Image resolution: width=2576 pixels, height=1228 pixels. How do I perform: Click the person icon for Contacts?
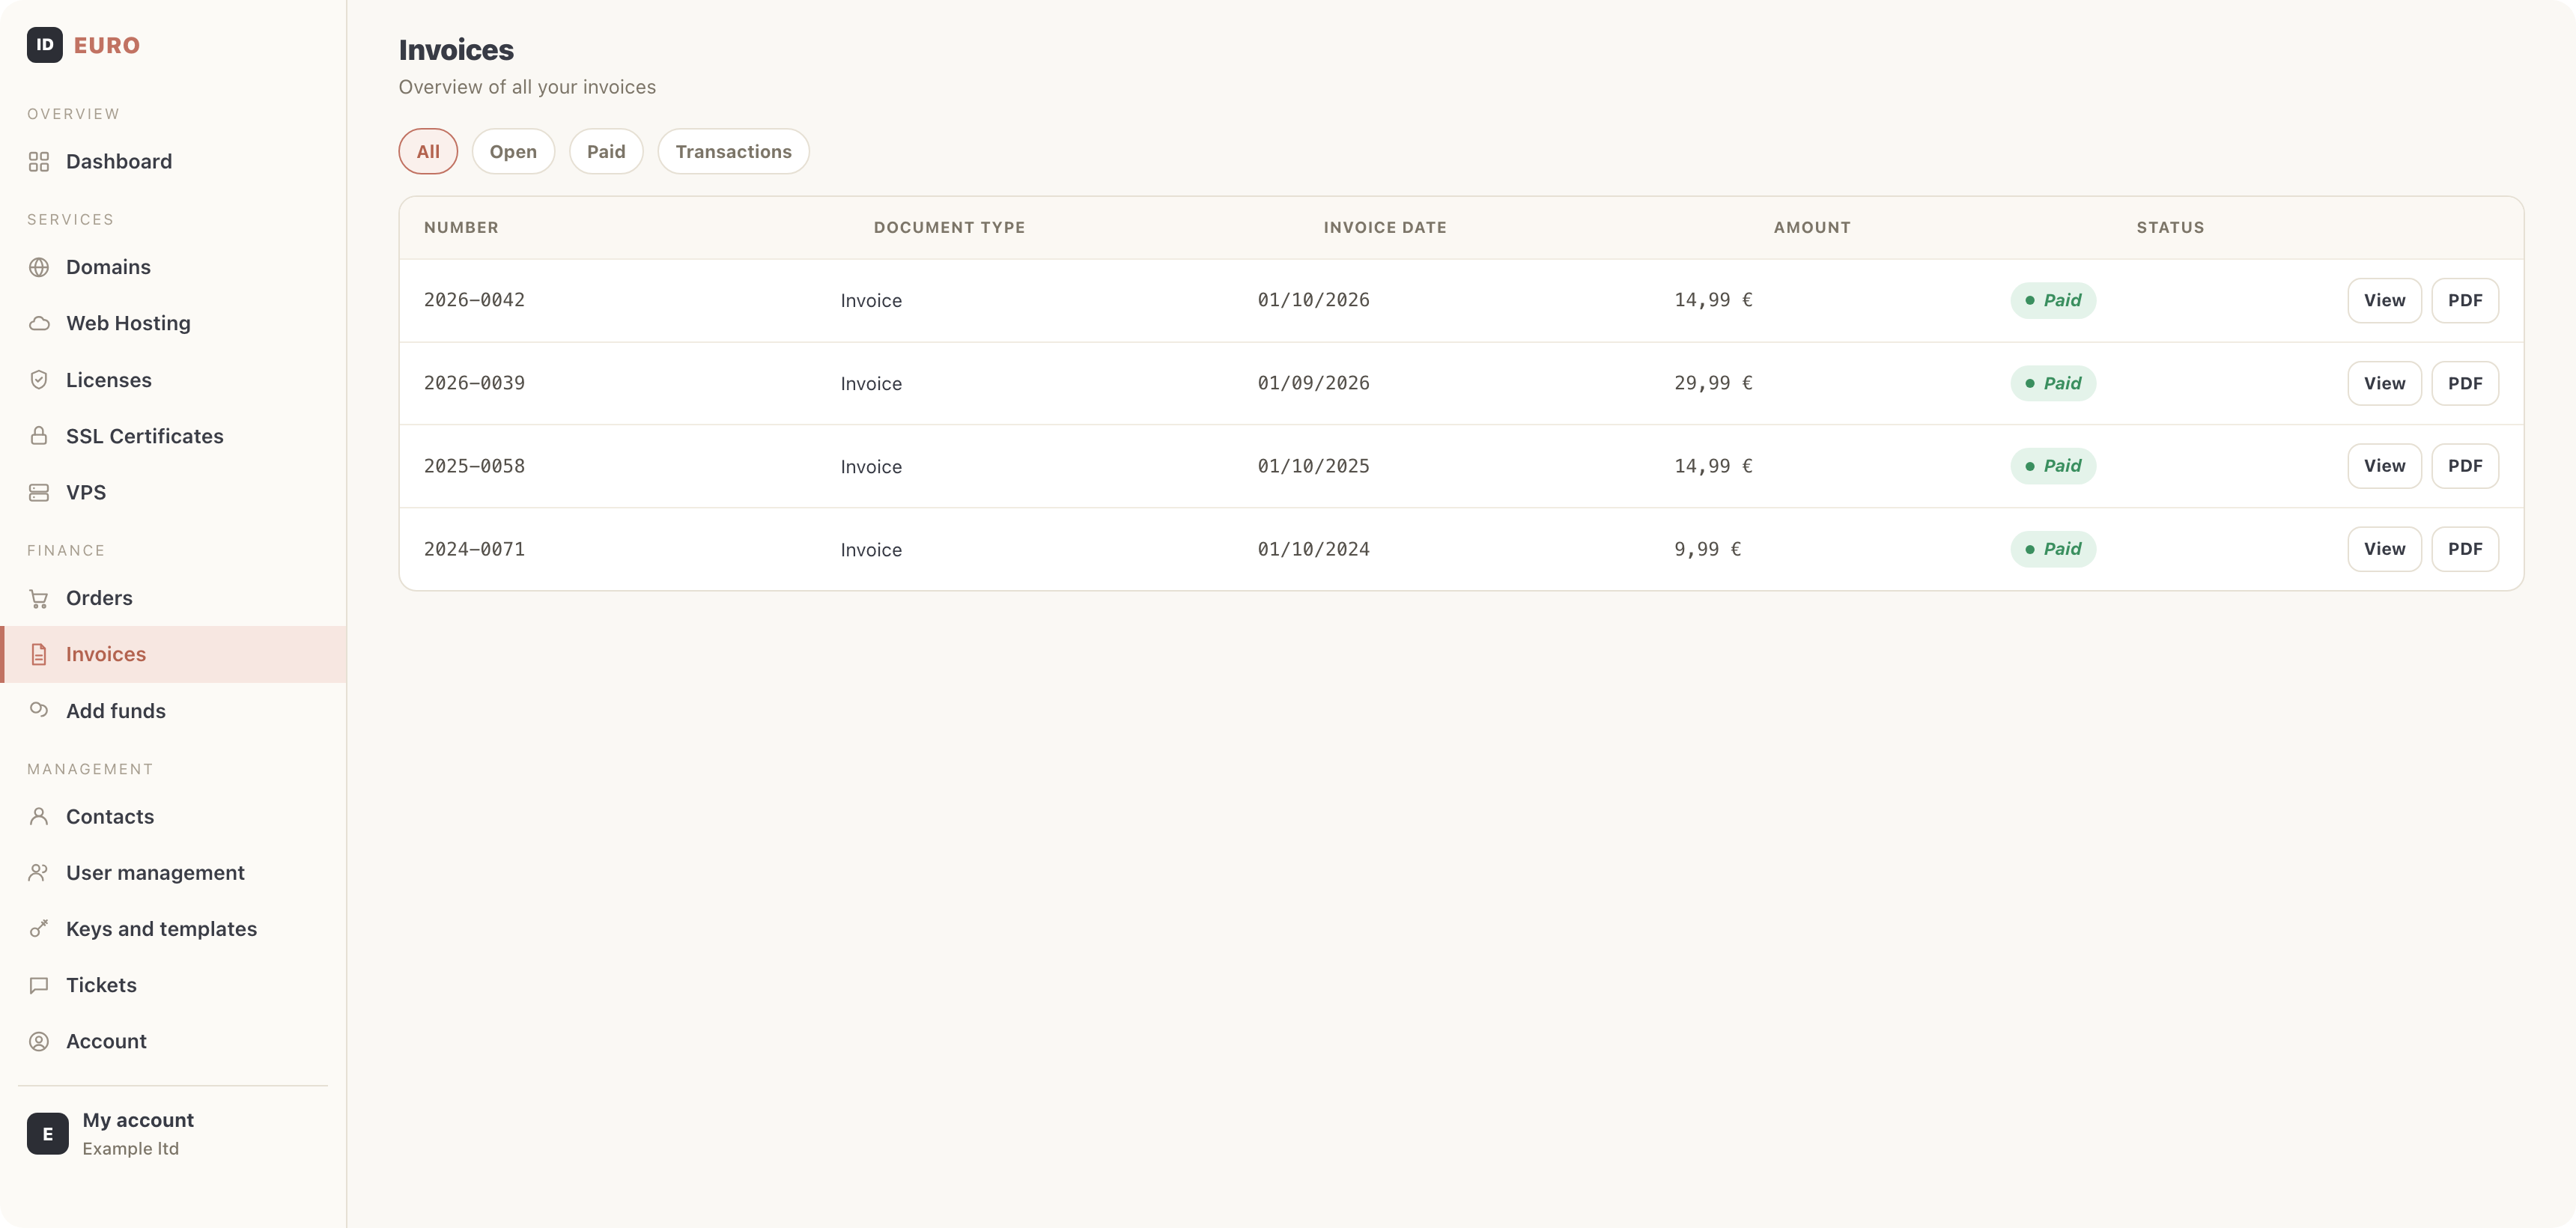click(x=39, y=816)
